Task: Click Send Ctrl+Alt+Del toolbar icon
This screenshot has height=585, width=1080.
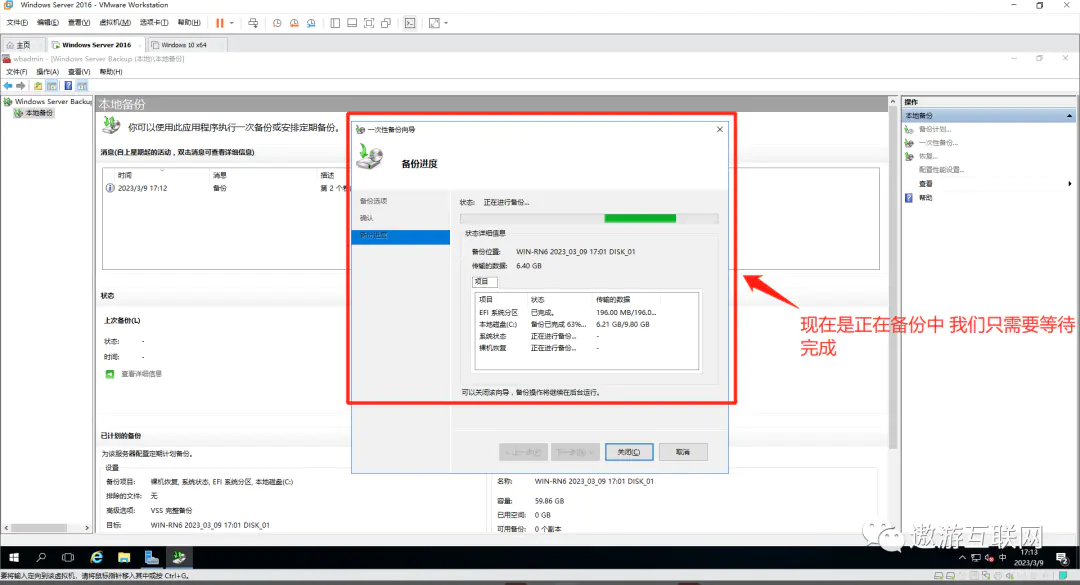Action: 253,23
